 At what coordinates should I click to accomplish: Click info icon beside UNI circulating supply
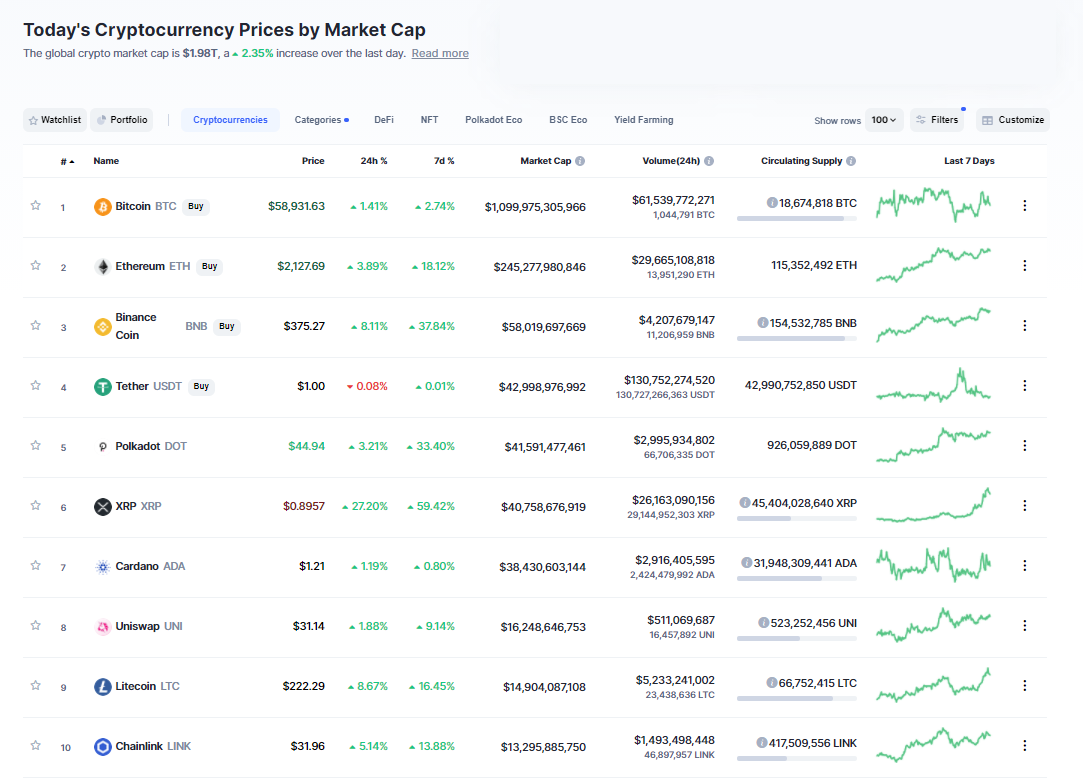point(763,624)
